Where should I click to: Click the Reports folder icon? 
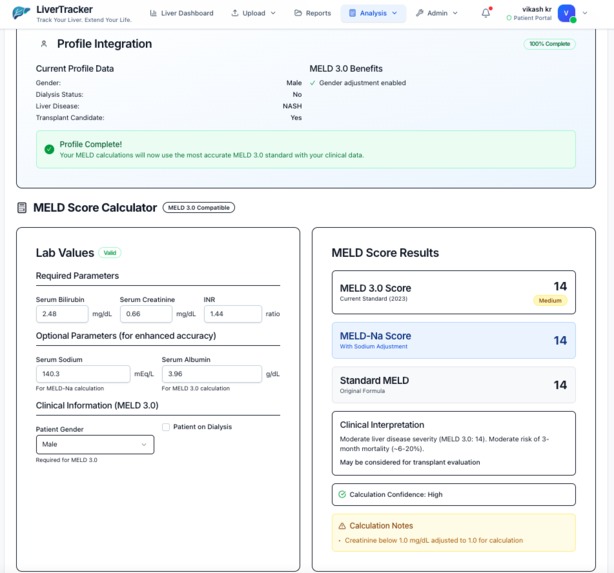[x=298, y=13]
